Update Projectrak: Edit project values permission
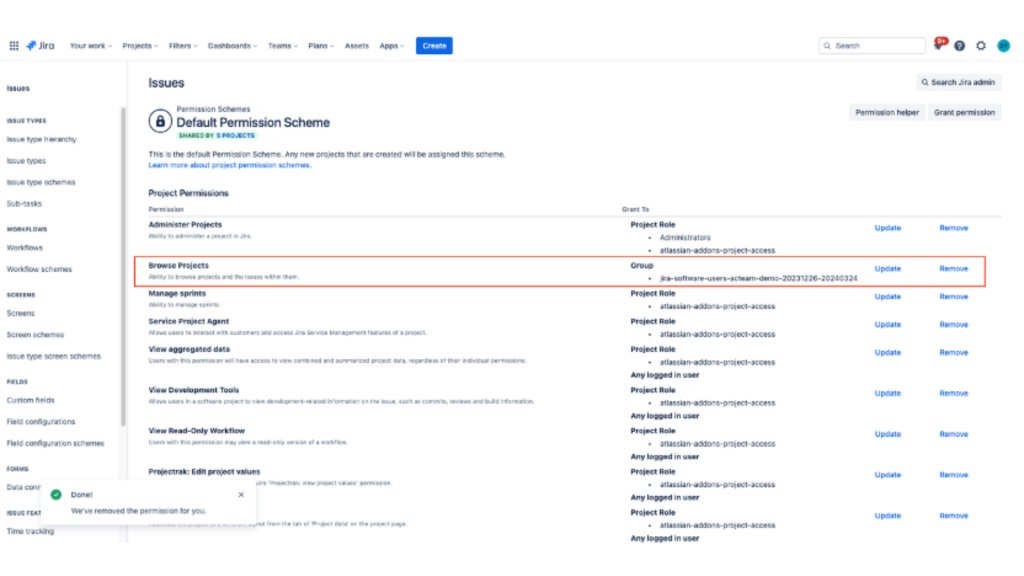This screenshot has height=576, width=1024. [888, 475]
